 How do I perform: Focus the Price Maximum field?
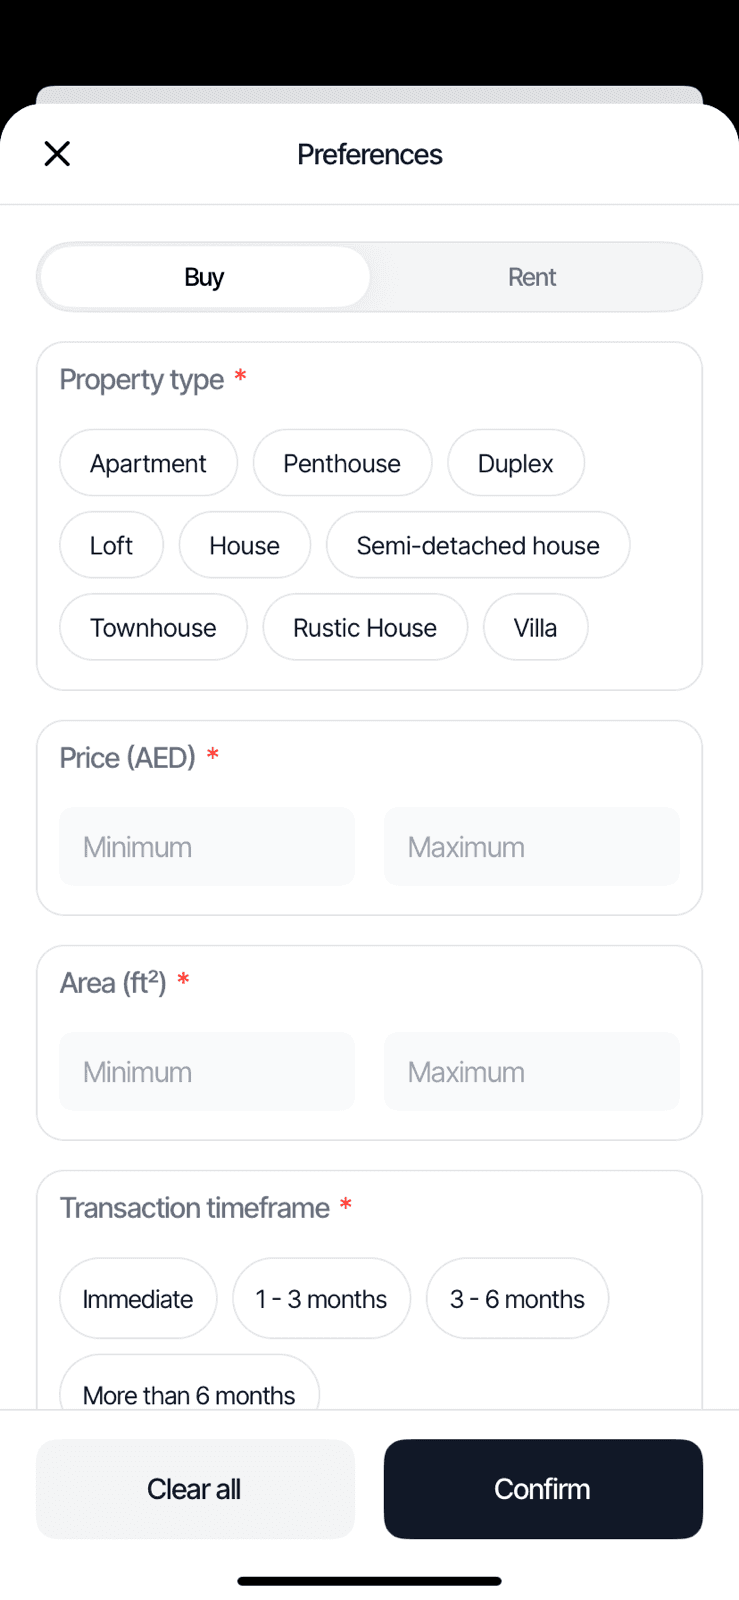coord(531,847)
